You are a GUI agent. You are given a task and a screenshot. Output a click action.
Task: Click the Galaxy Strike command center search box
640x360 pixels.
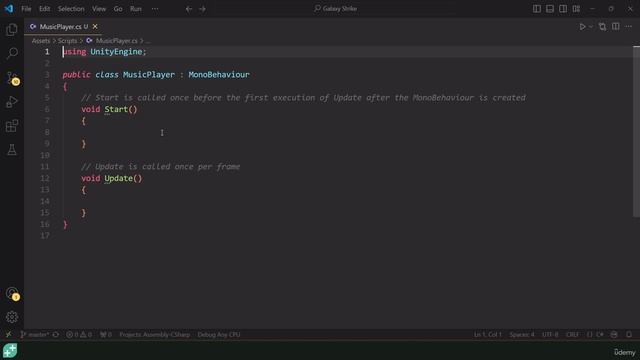(336, 9)
